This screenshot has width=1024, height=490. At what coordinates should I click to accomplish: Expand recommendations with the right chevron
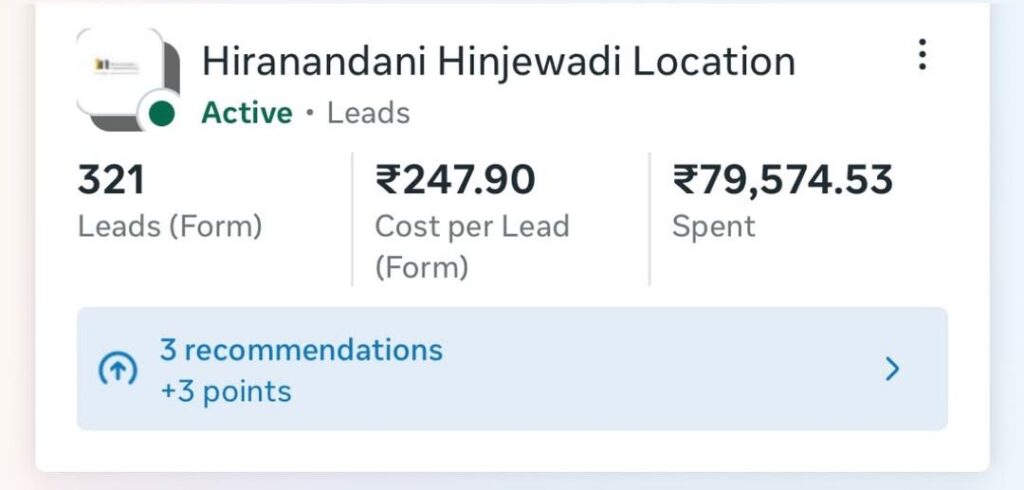(x=892, y=369)
